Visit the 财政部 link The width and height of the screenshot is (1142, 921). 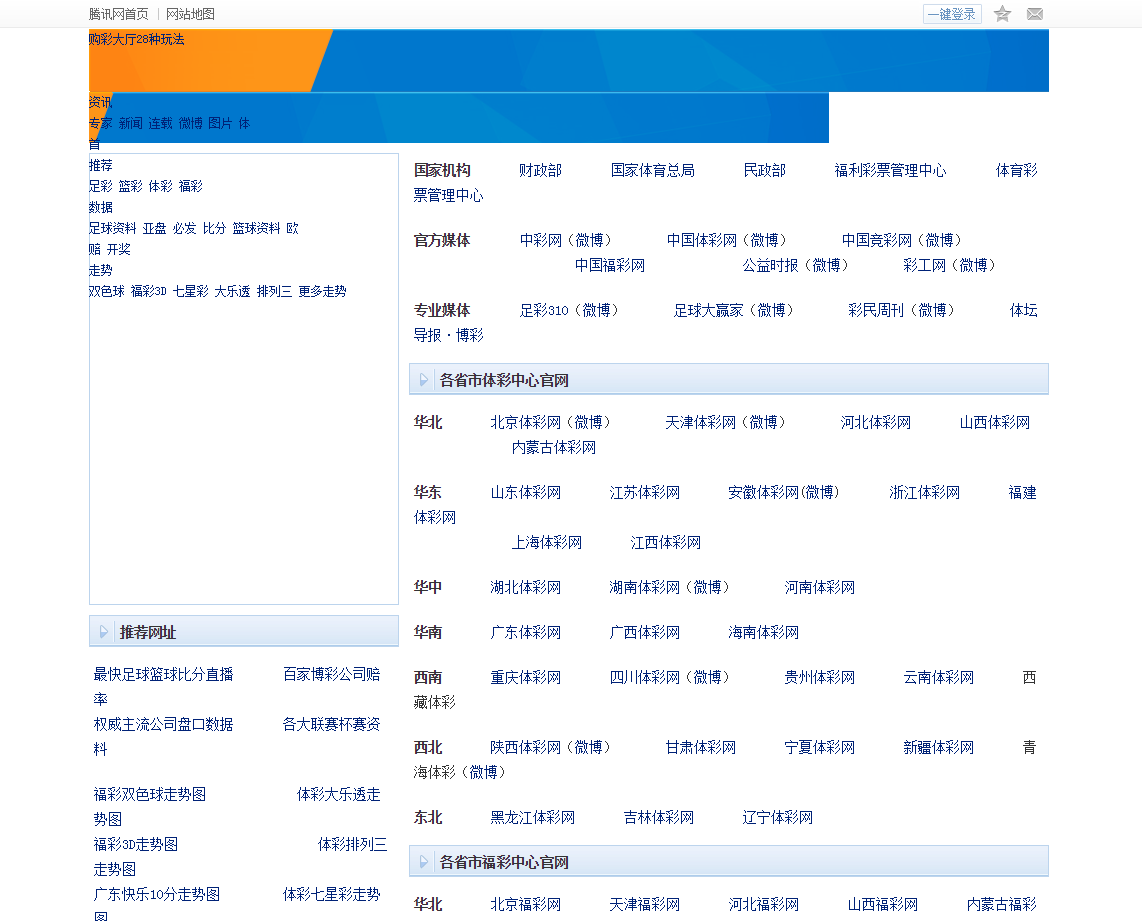[540, 170]
